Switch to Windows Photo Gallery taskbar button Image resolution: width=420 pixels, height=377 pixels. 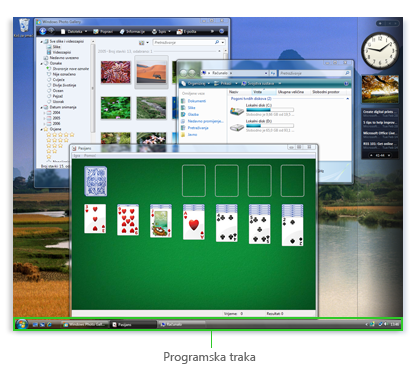click(85, 324)
